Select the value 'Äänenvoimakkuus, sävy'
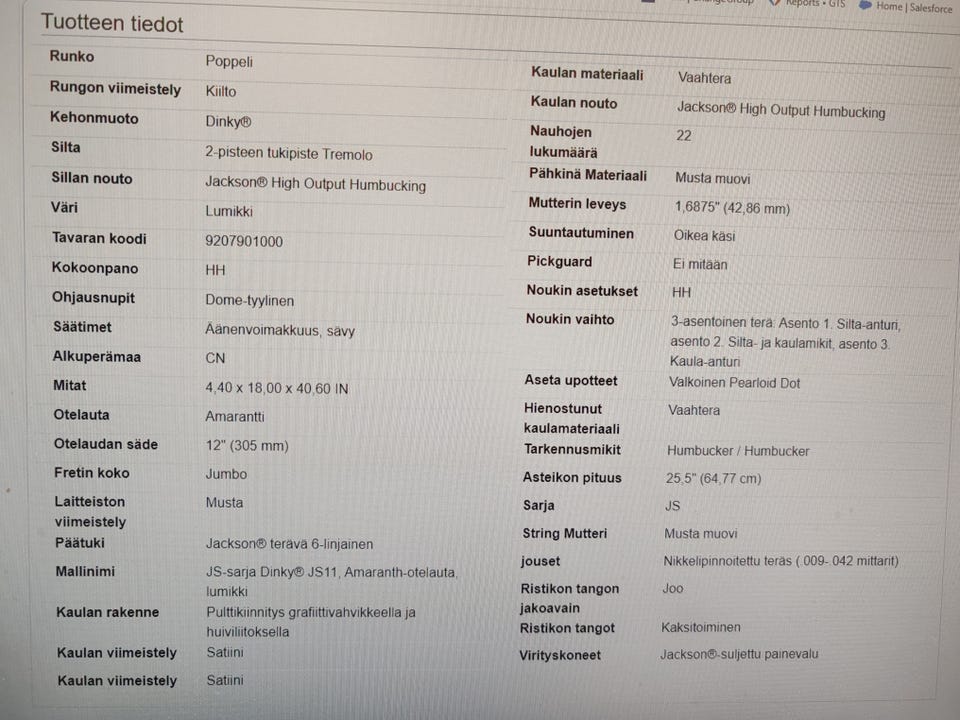Screen dimensions: 960x720 (x=280, y=330)
